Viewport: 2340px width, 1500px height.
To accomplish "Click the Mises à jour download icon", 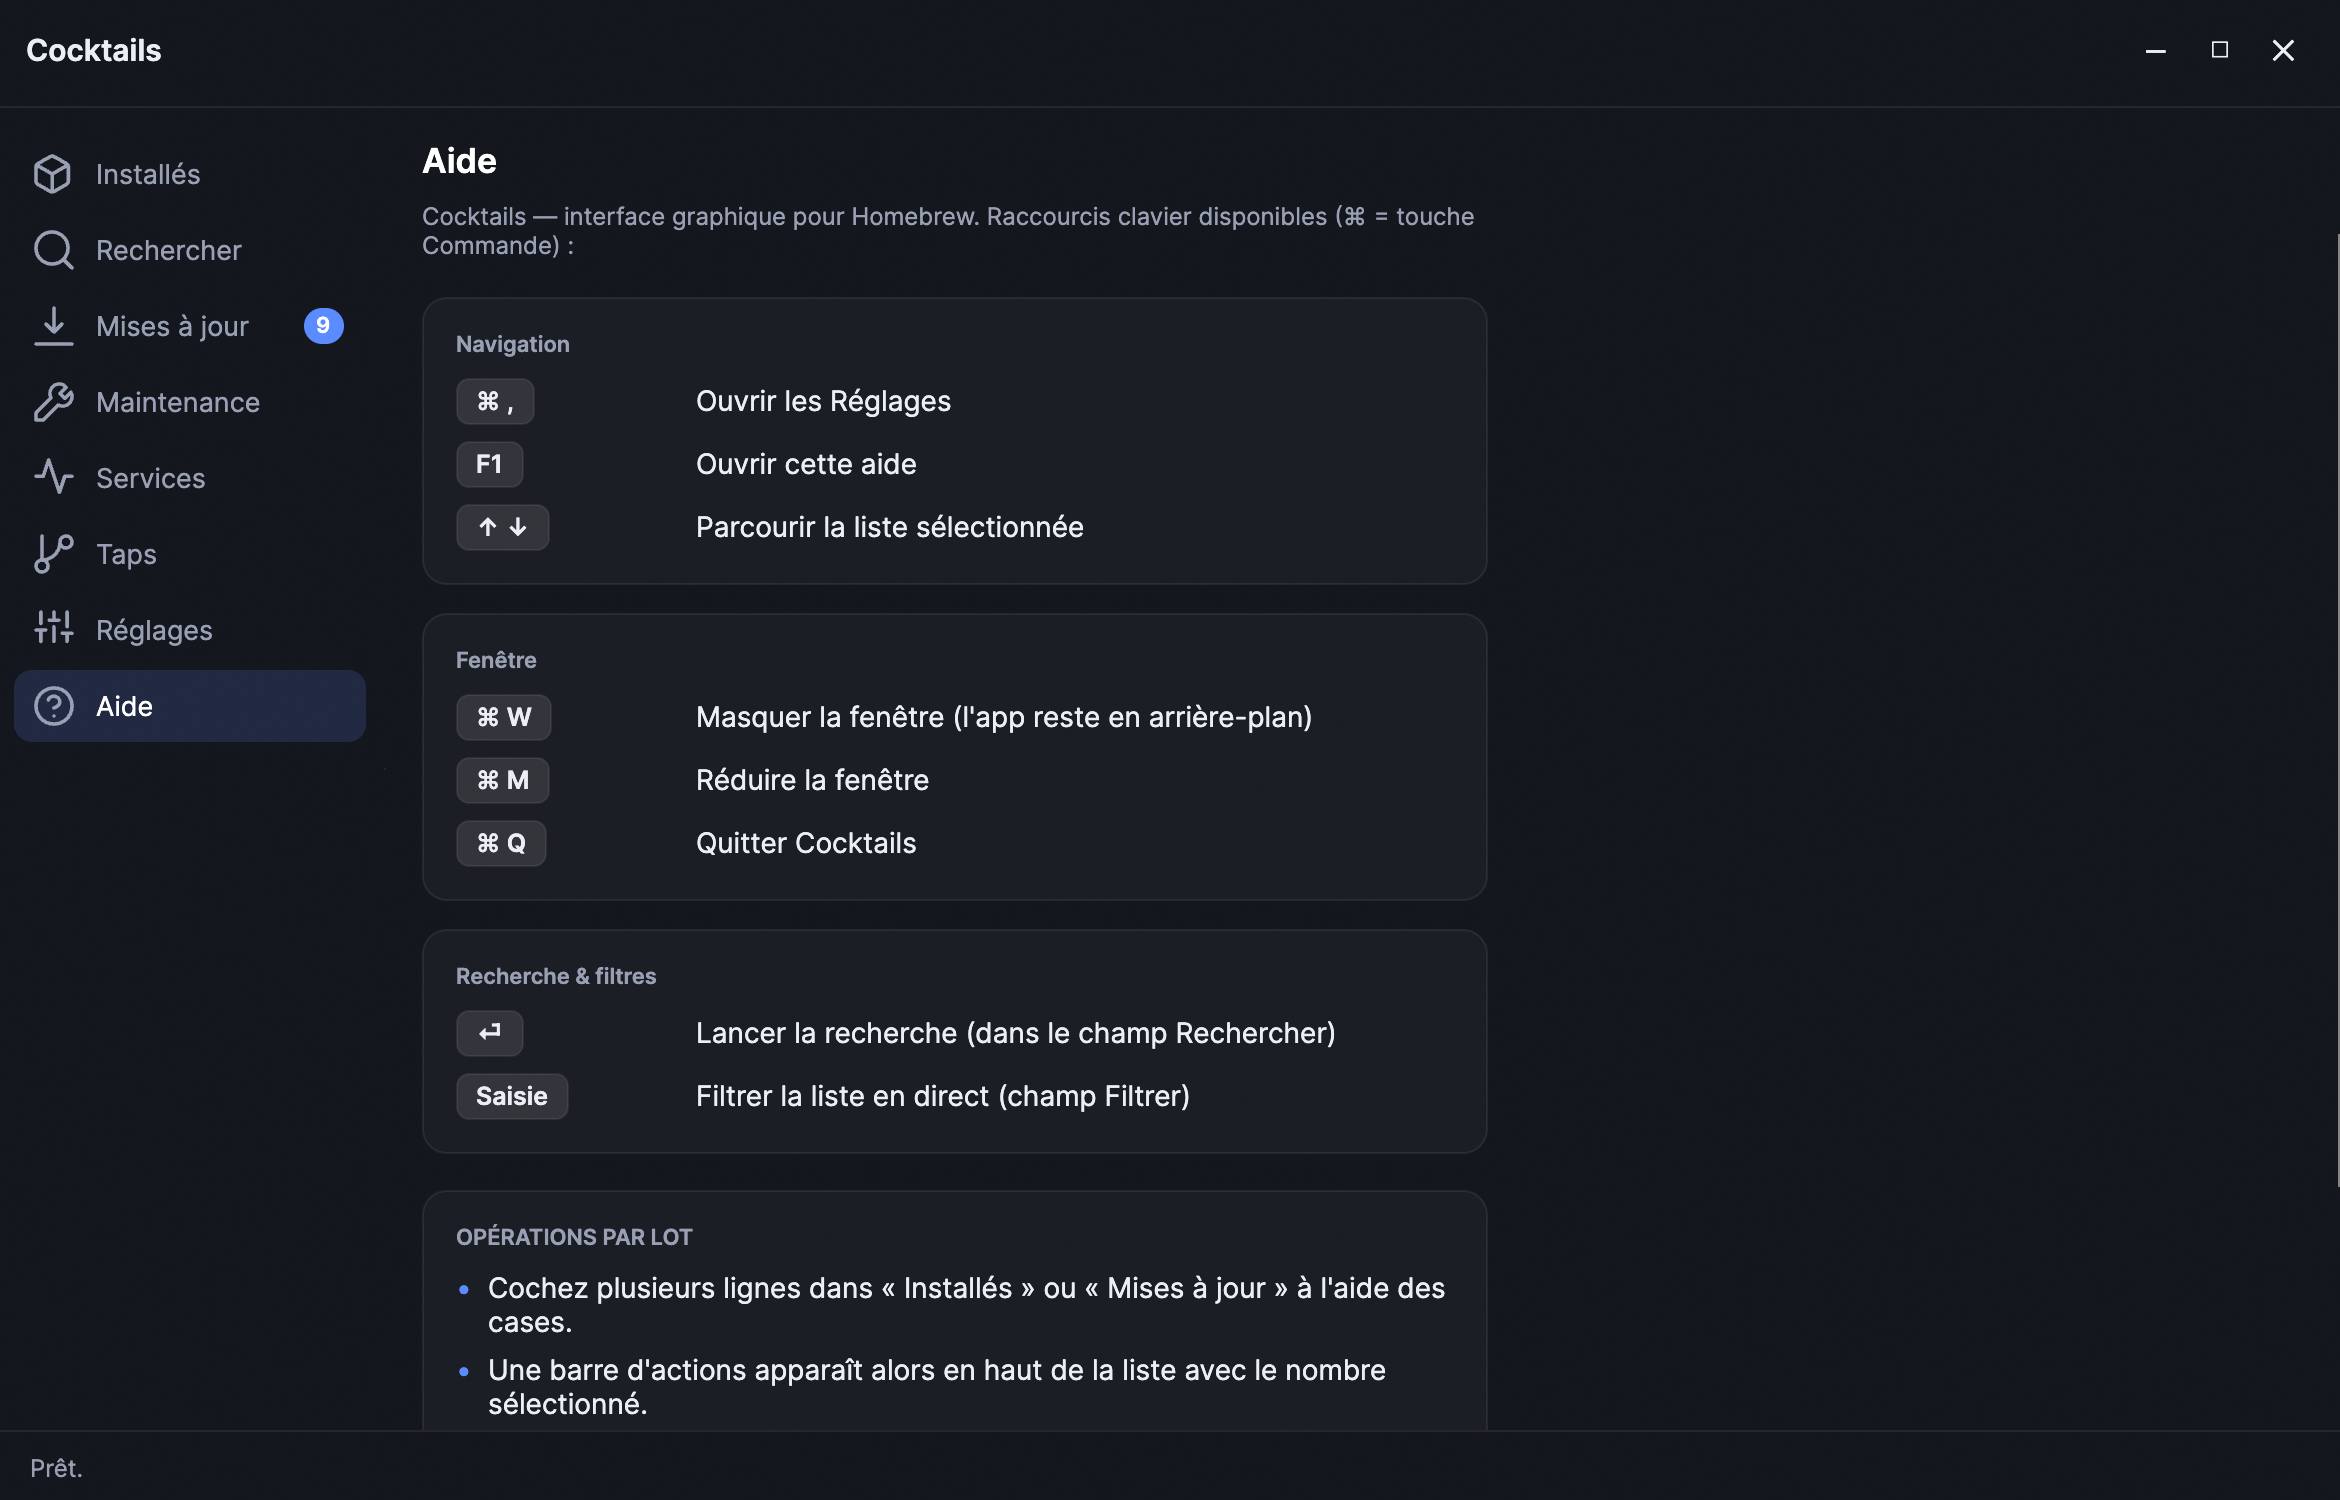I will pyautogui.click(x=53, y=326).
